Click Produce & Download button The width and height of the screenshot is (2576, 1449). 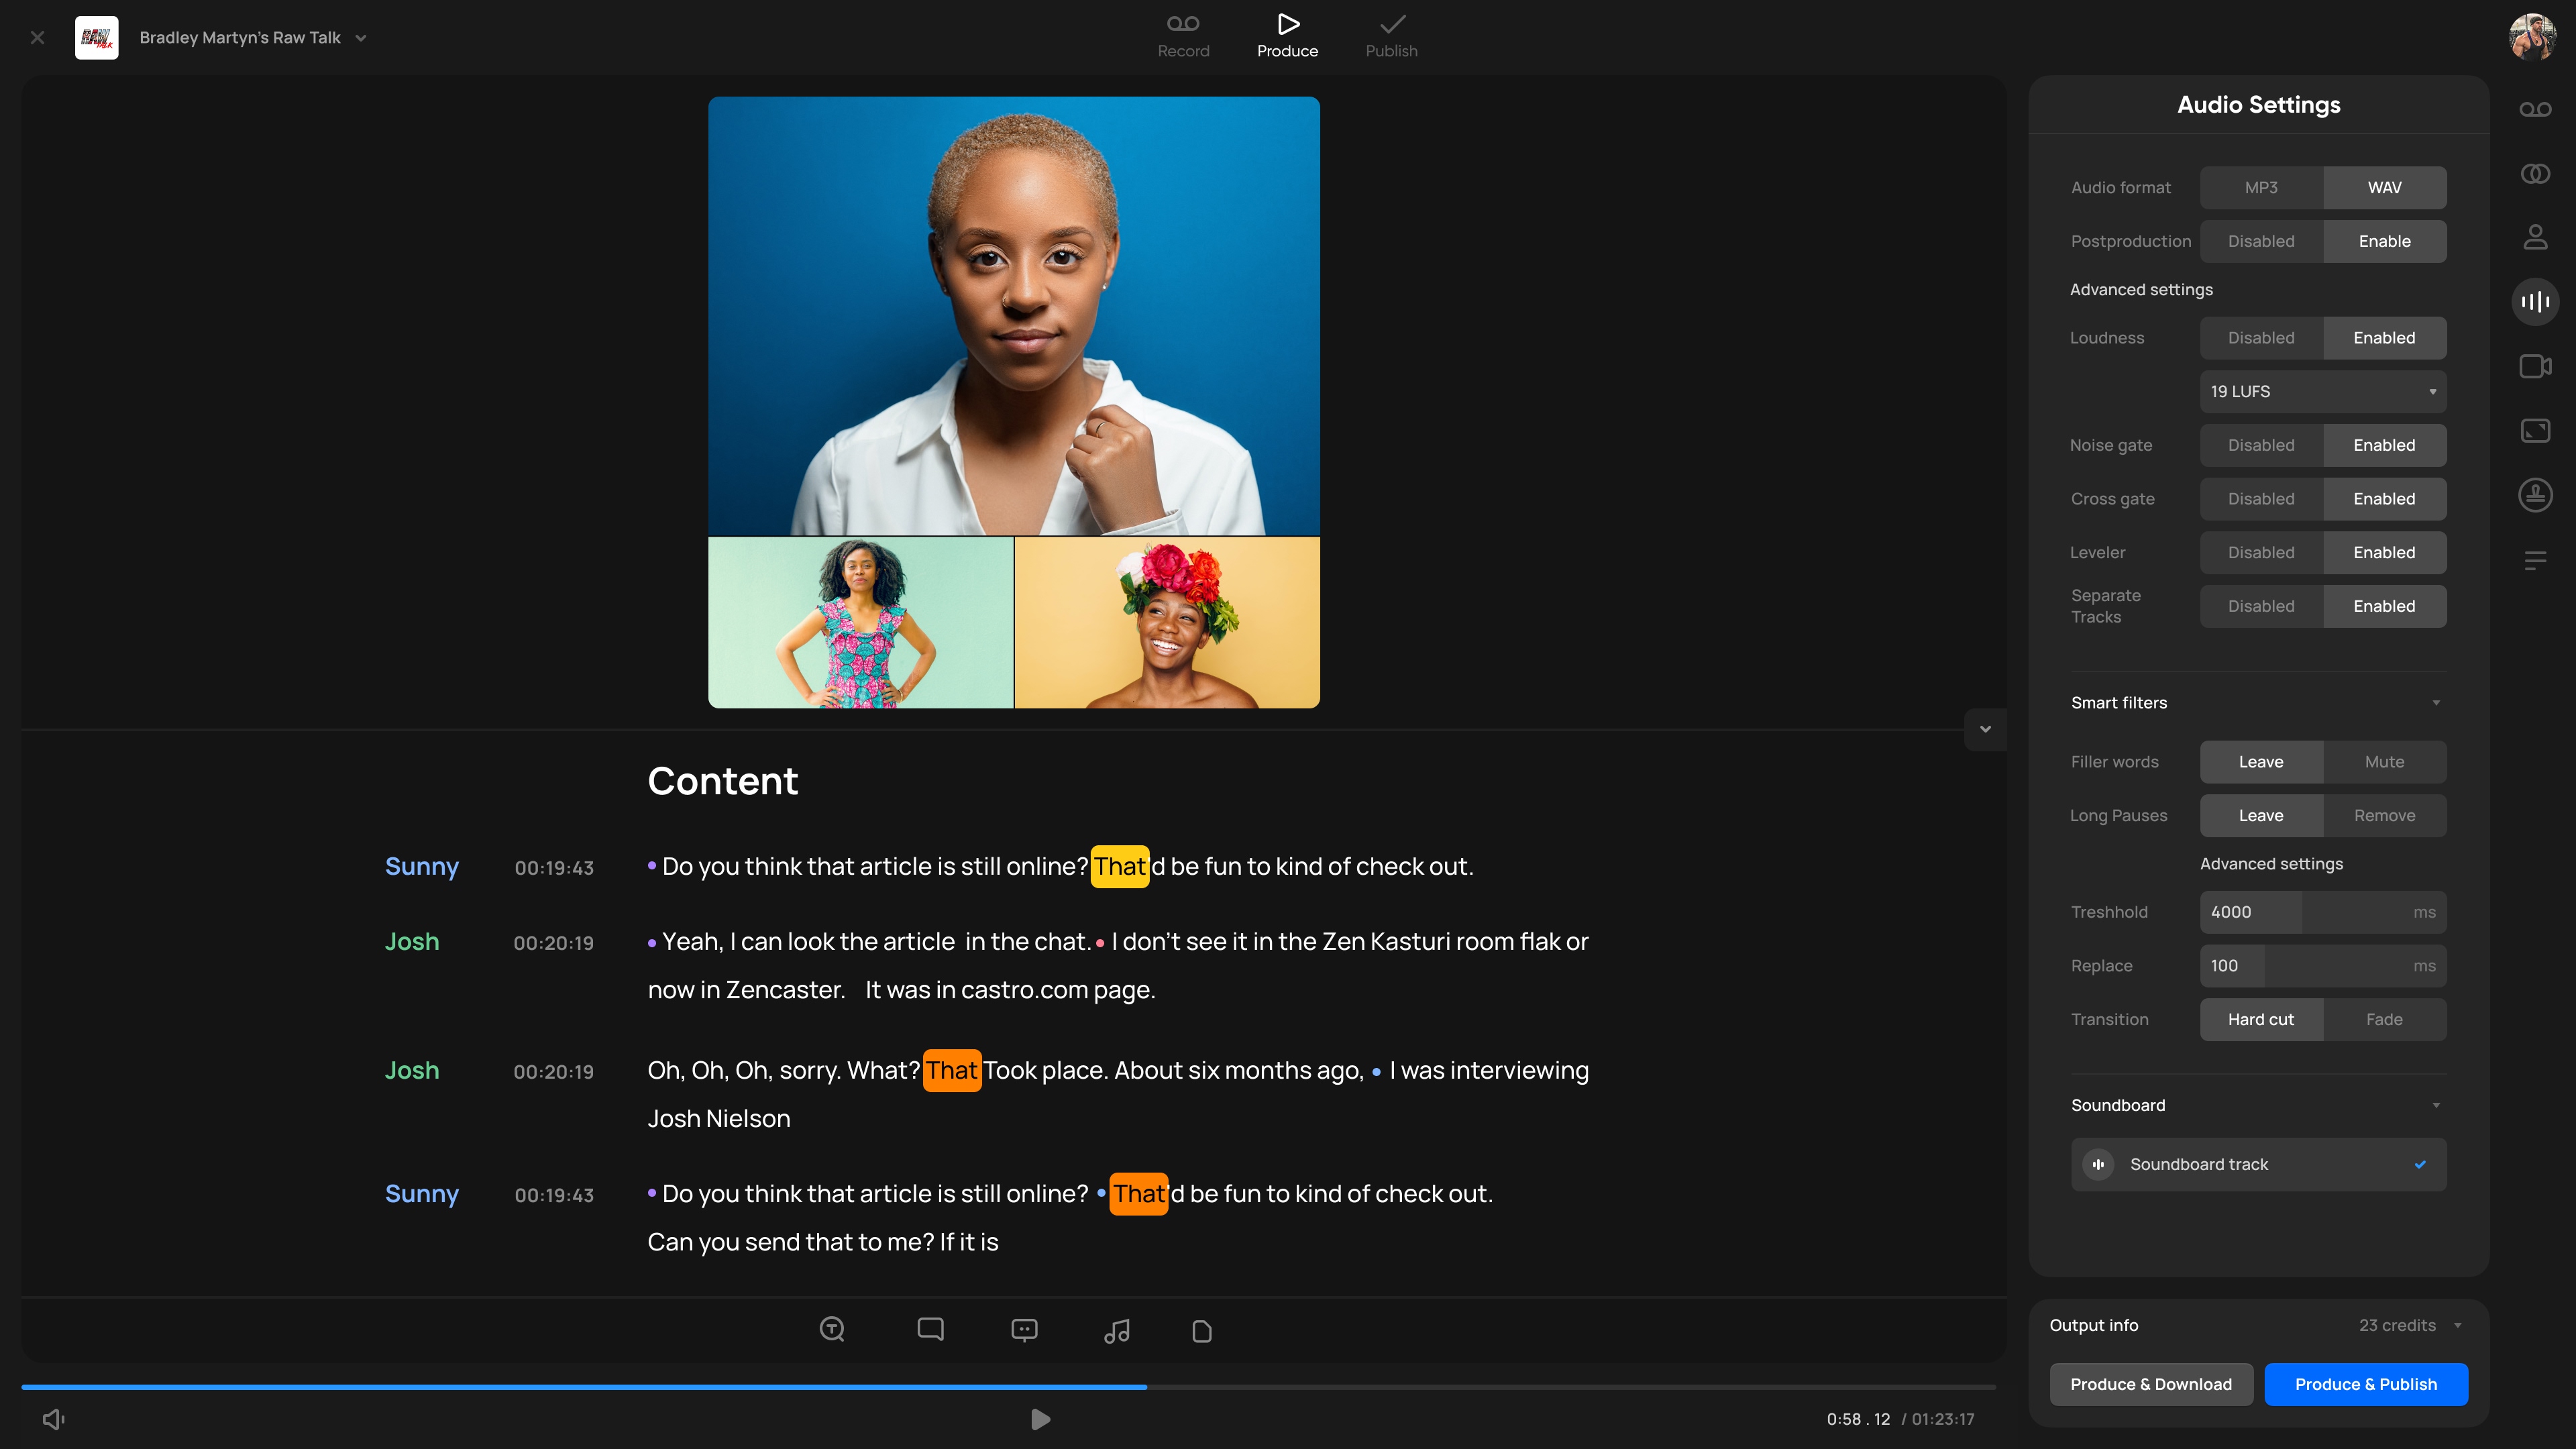click(2150, 1384)
